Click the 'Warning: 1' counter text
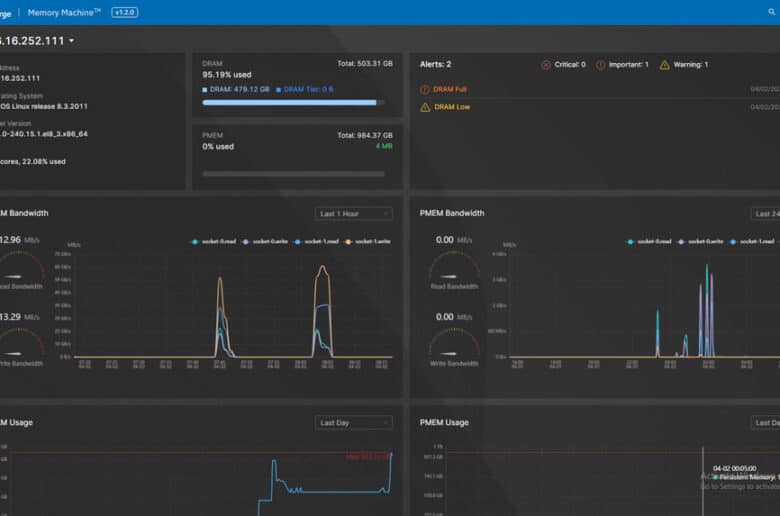Viewport: 780px width, 516px height. (x=691, y=65)
